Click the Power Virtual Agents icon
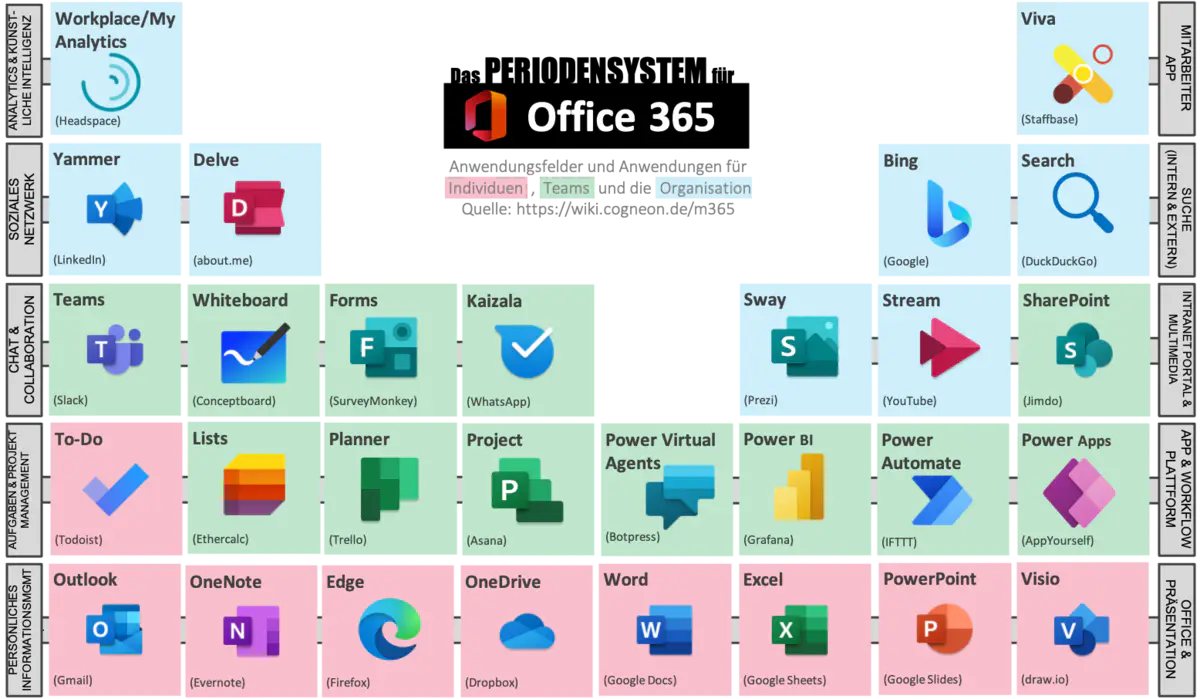The width and height of the screenshot is (1200, 699). point(680,497)
